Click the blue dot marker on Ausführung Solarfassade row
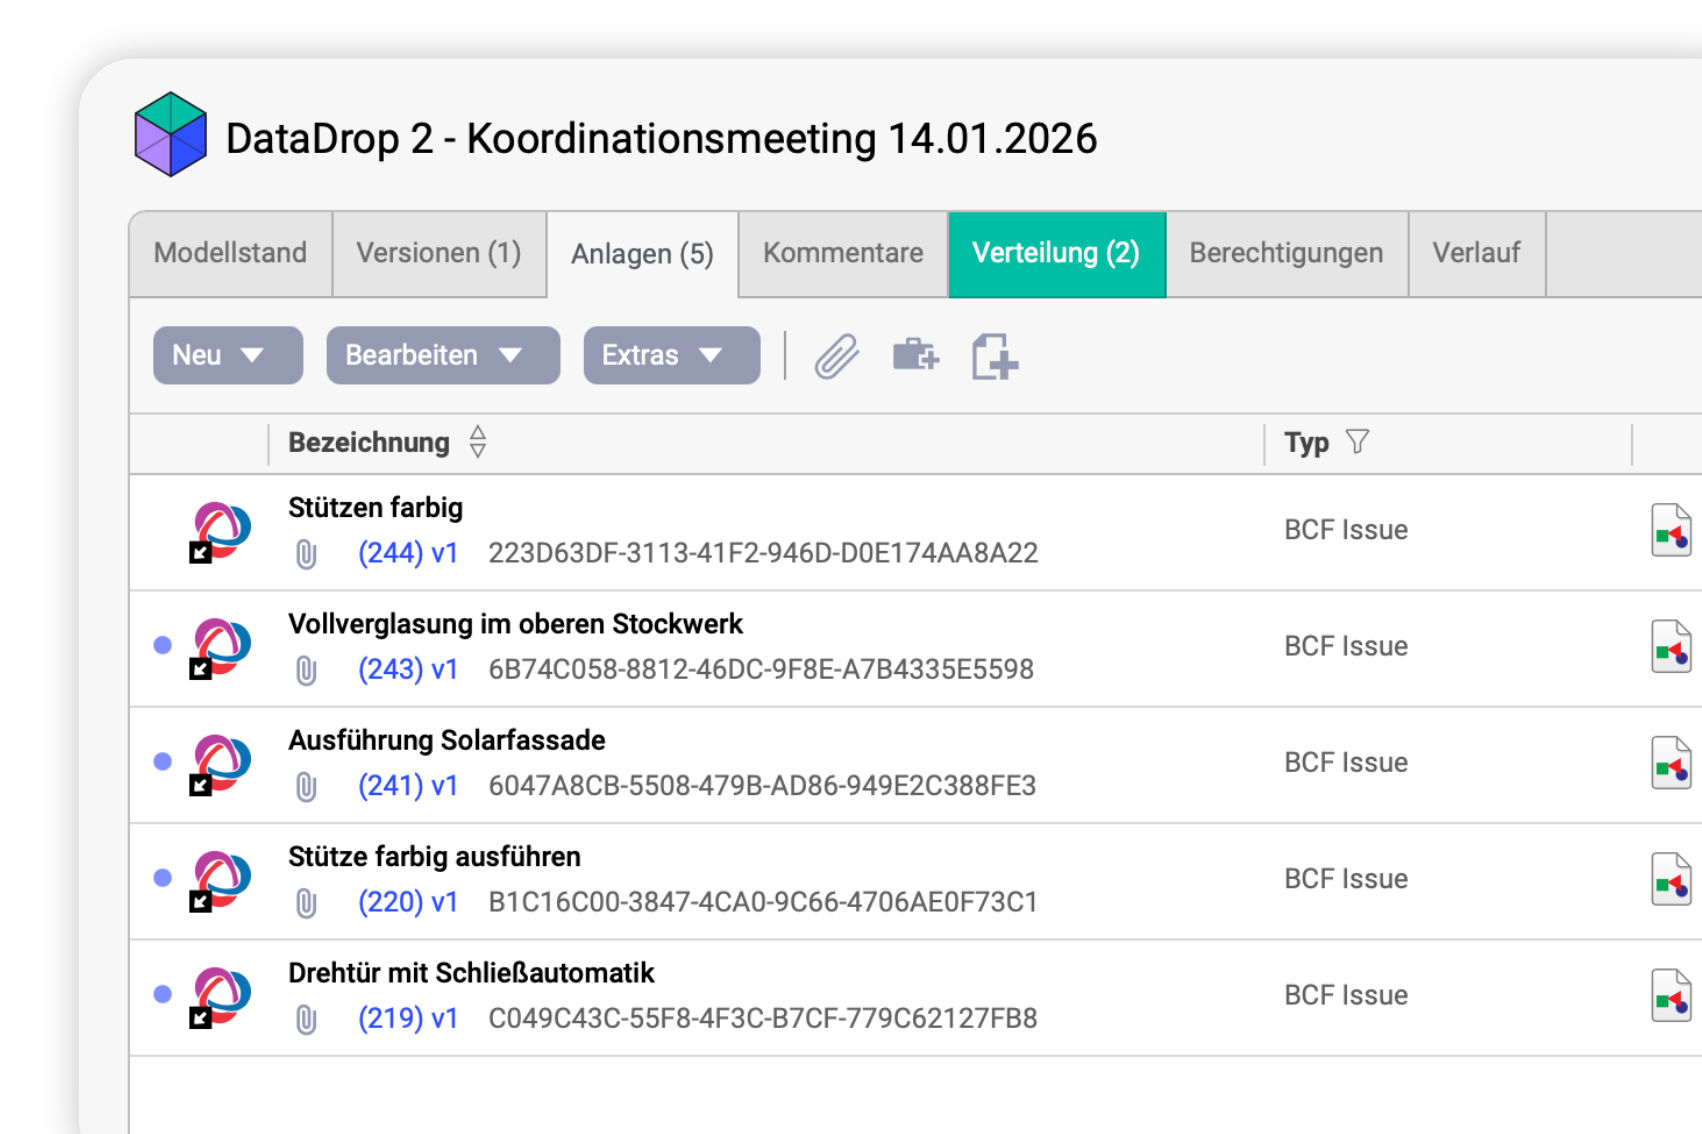This screenshot has width=1702, height=1134. click(x=163, y=761)
